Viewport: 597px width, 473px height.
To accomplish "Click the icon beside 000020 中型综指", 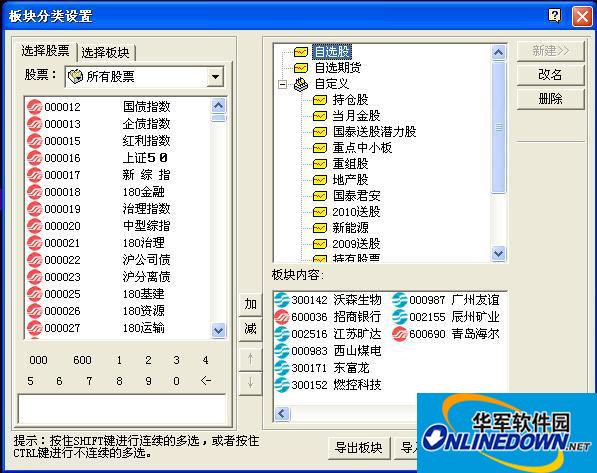I will [35, 226].
